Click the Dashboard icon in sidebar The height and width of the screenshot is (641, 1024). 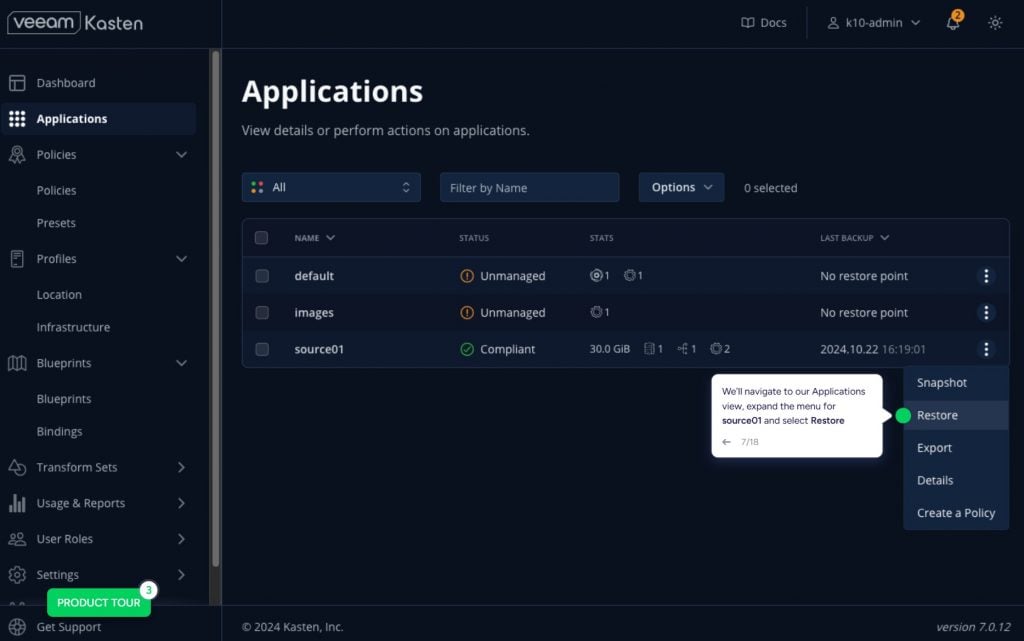tap(17, 83)
